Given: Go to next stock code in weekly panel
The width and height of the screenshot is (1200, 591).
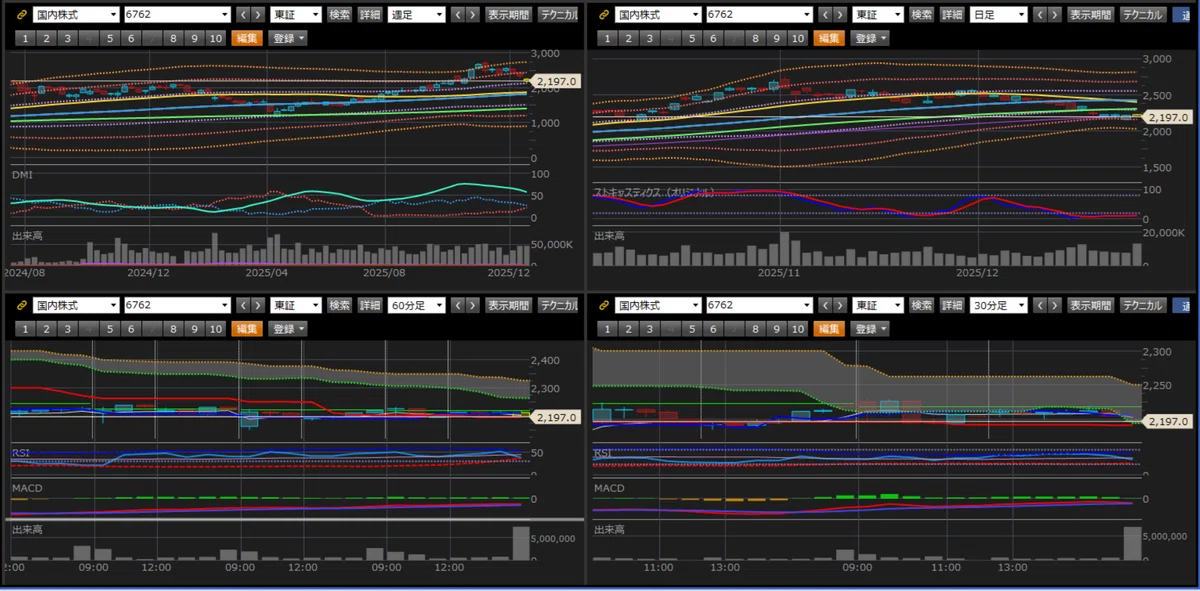Looking at the screenshot, I should [259, 15].
